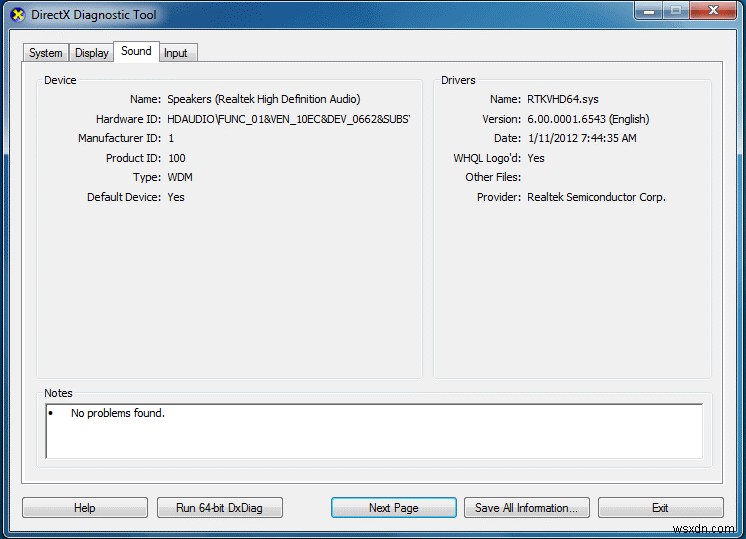Run 64-bit DxDiag
746x539 pixels.
pyautogui.click(x=219, y=508)
